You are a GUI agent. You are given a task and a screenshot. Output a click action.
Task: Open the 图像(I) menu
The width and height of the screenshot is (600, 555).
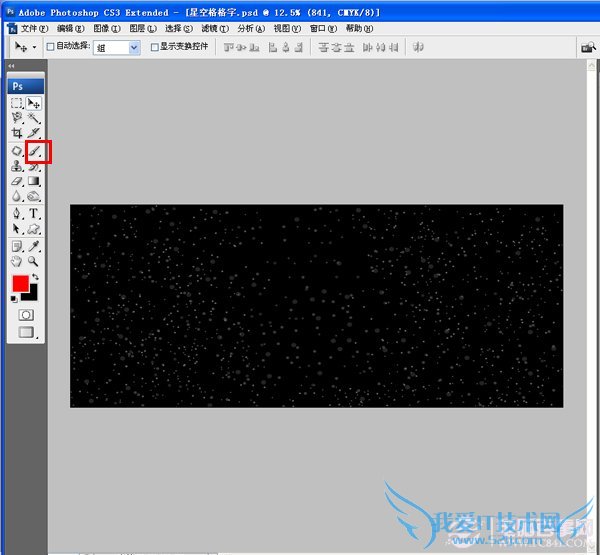[107, 28]
